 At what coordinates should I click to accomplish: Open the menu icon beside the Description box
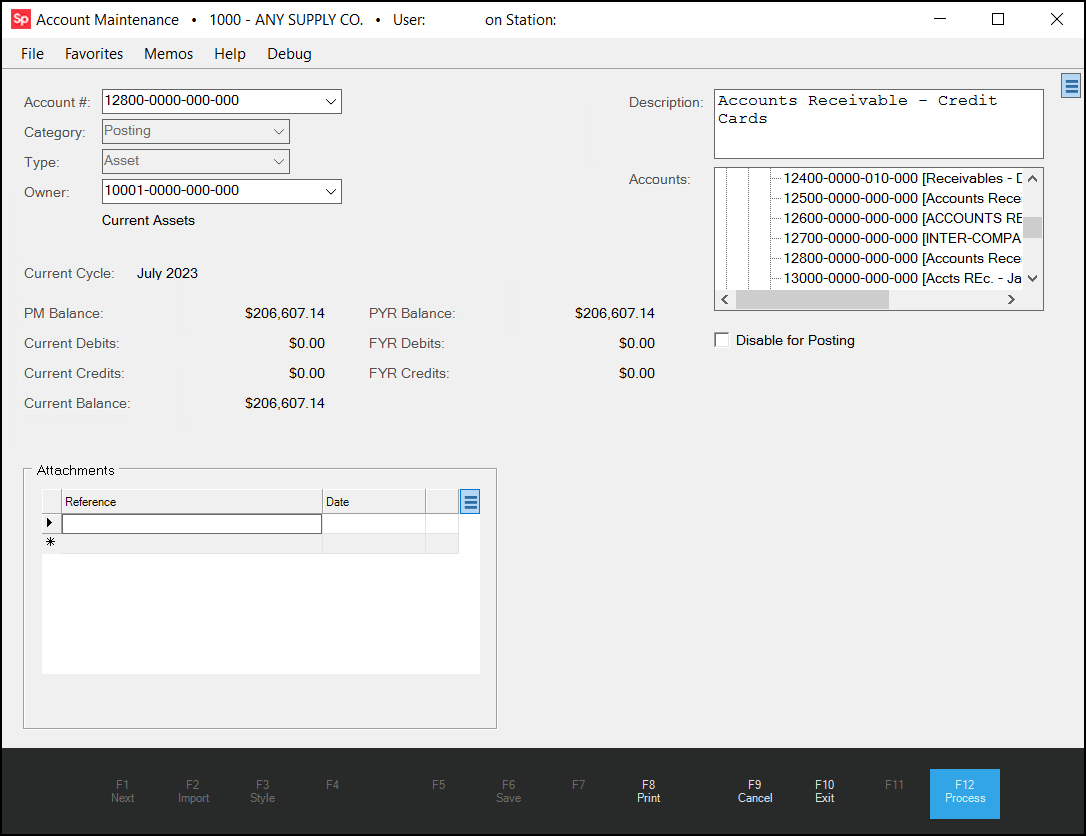[1071, 85]
